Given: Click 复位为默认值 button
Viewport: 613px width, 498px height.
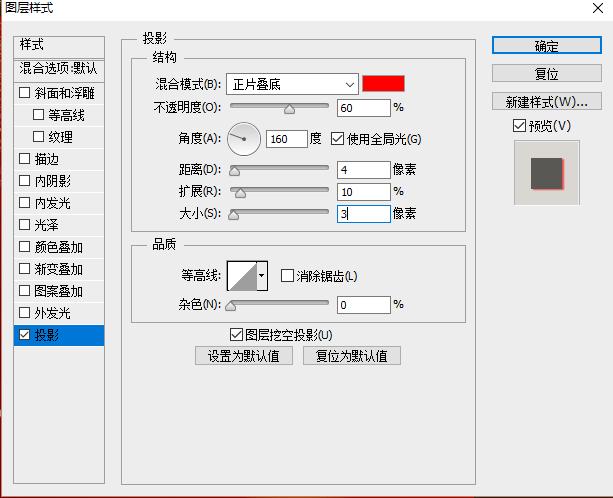Looking at the screenshot, I should click(x=352, y=356).
